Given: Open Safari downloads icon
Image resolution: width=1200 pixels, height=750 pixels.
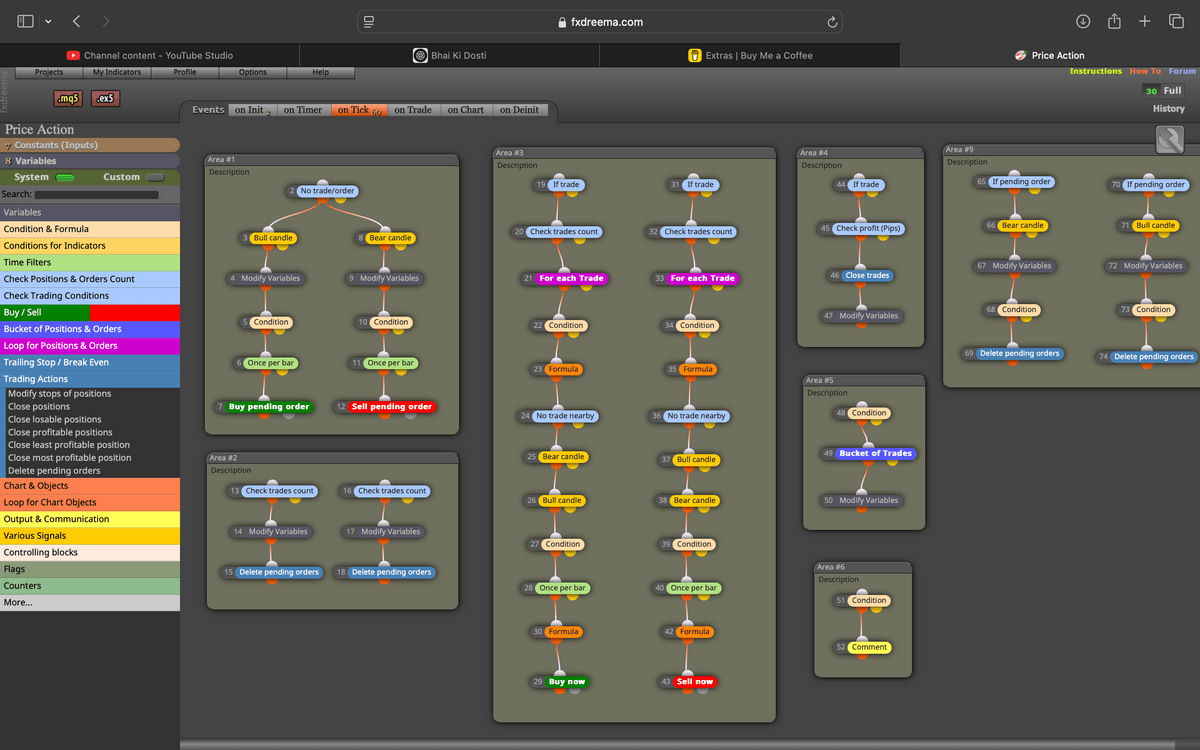Looking at the screenshot, I should click(1083, 21).
